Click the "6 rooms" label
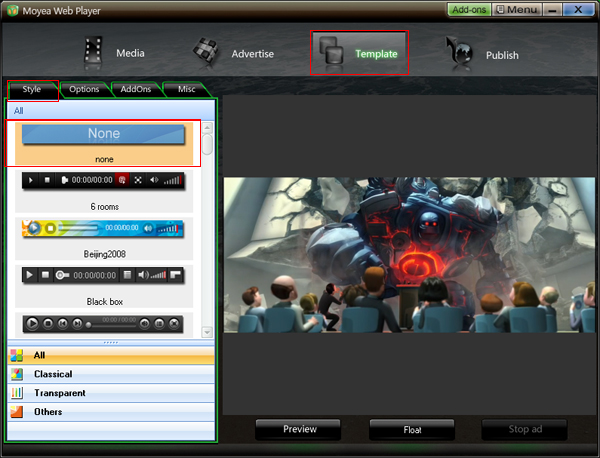Viewport: 600px width, 458px height. (x=104, y=207)
